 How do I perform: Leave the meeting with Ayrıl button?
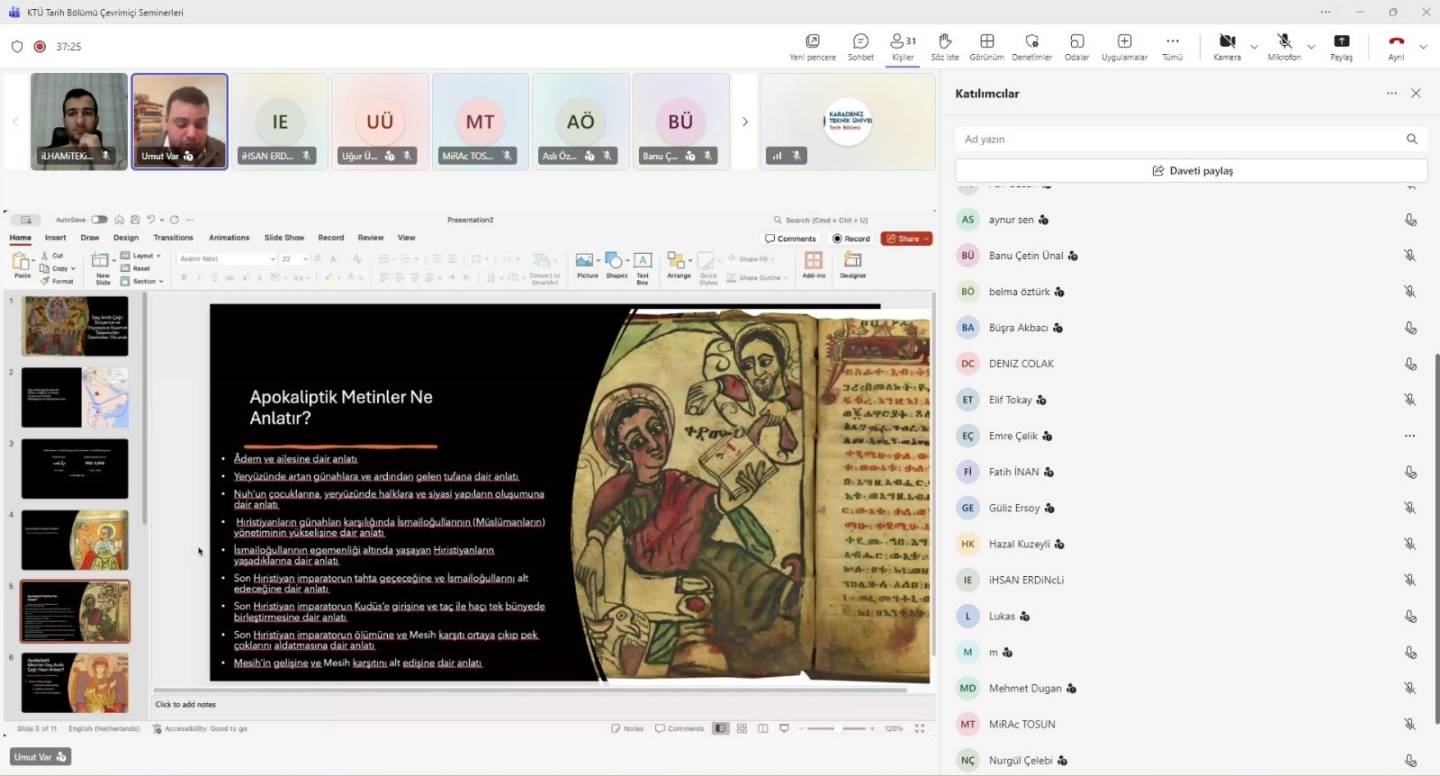click(1396, 42)
